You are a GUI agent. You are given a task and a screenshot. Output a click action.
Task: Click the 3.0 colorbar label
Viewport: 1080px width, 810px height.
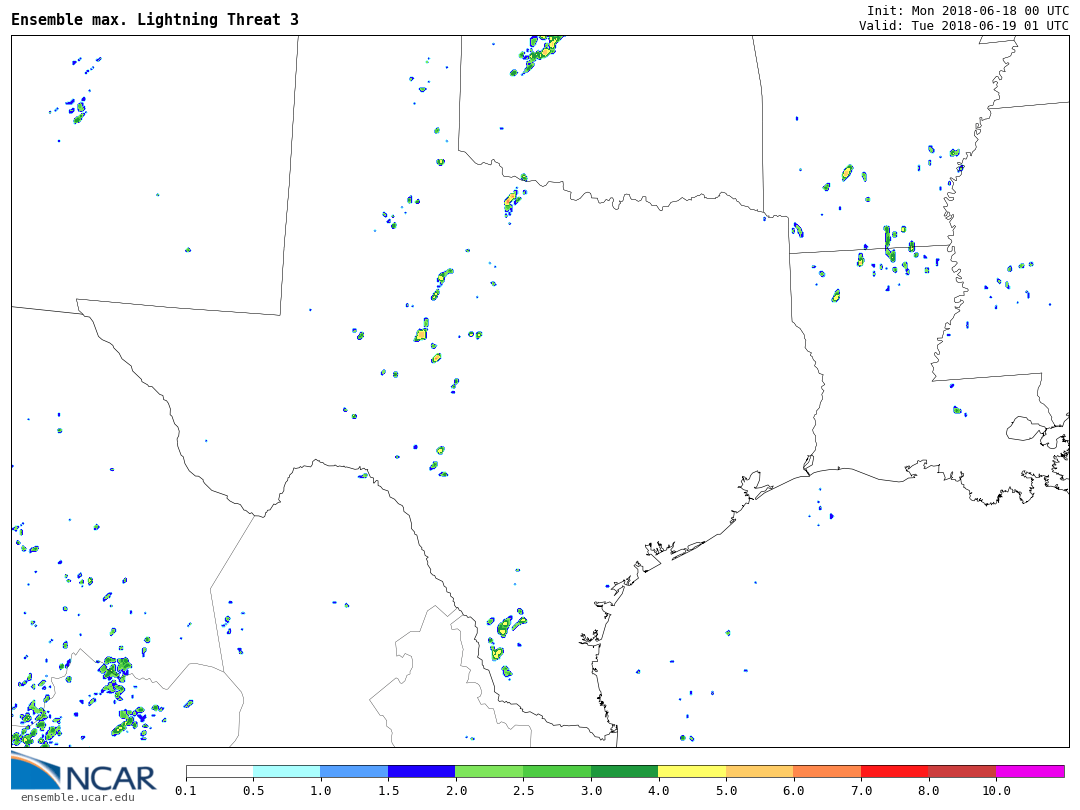(591, 790)
